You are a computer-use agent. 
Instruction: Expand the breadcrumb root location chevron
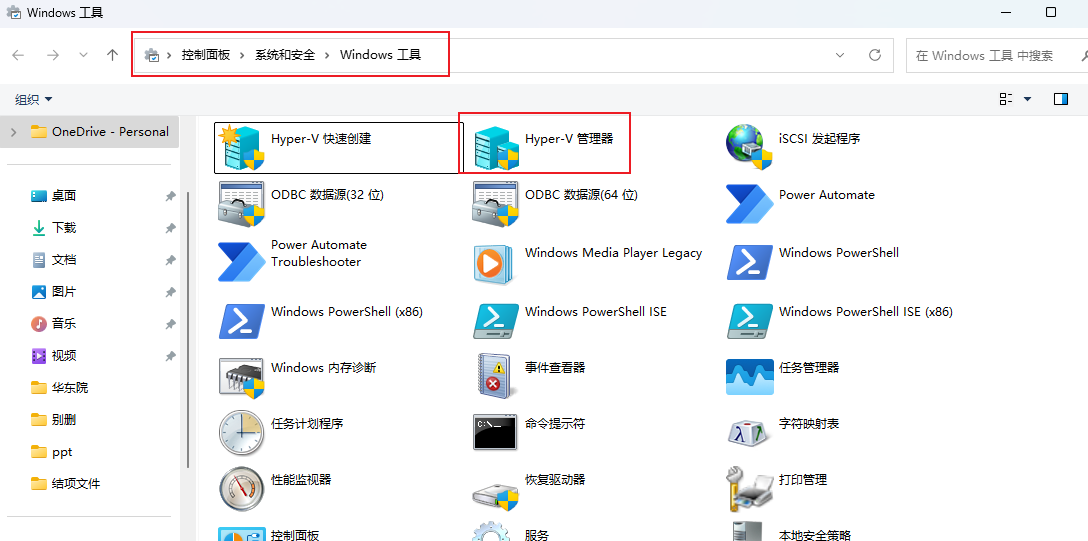tap(169, 55)
